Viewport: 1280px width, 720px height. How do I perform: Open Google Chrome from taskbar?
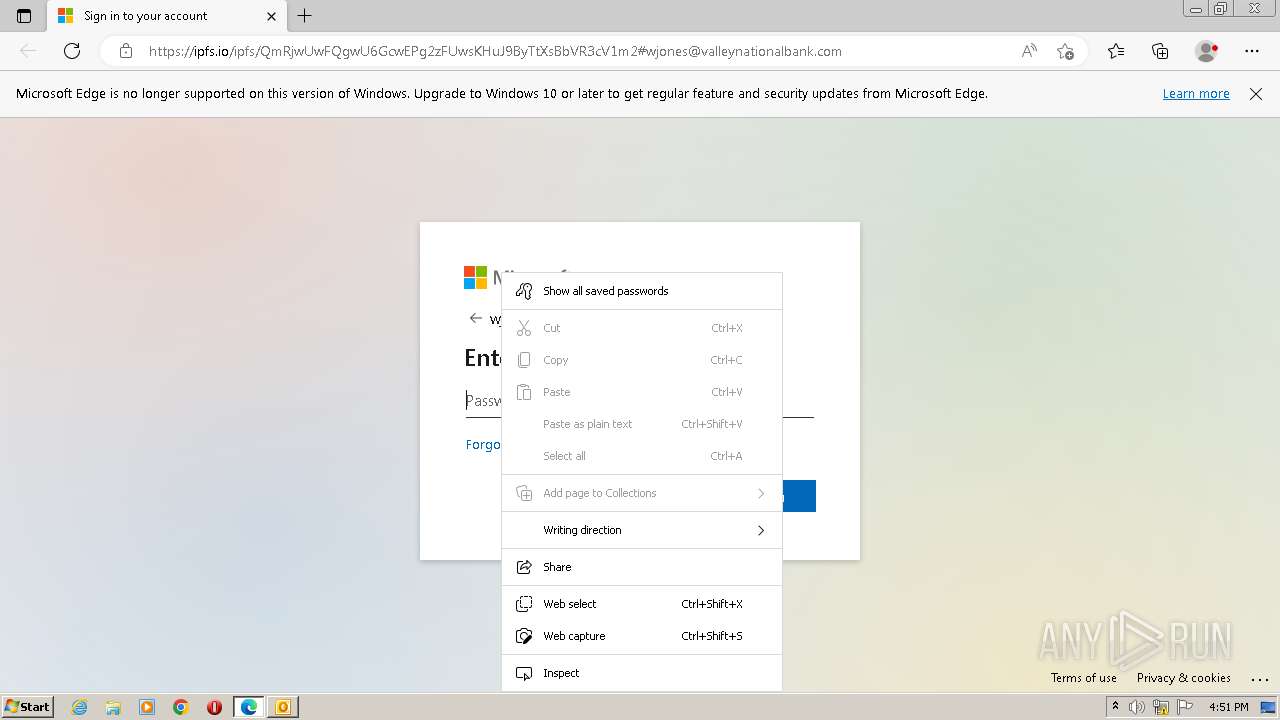pos(181,707)
